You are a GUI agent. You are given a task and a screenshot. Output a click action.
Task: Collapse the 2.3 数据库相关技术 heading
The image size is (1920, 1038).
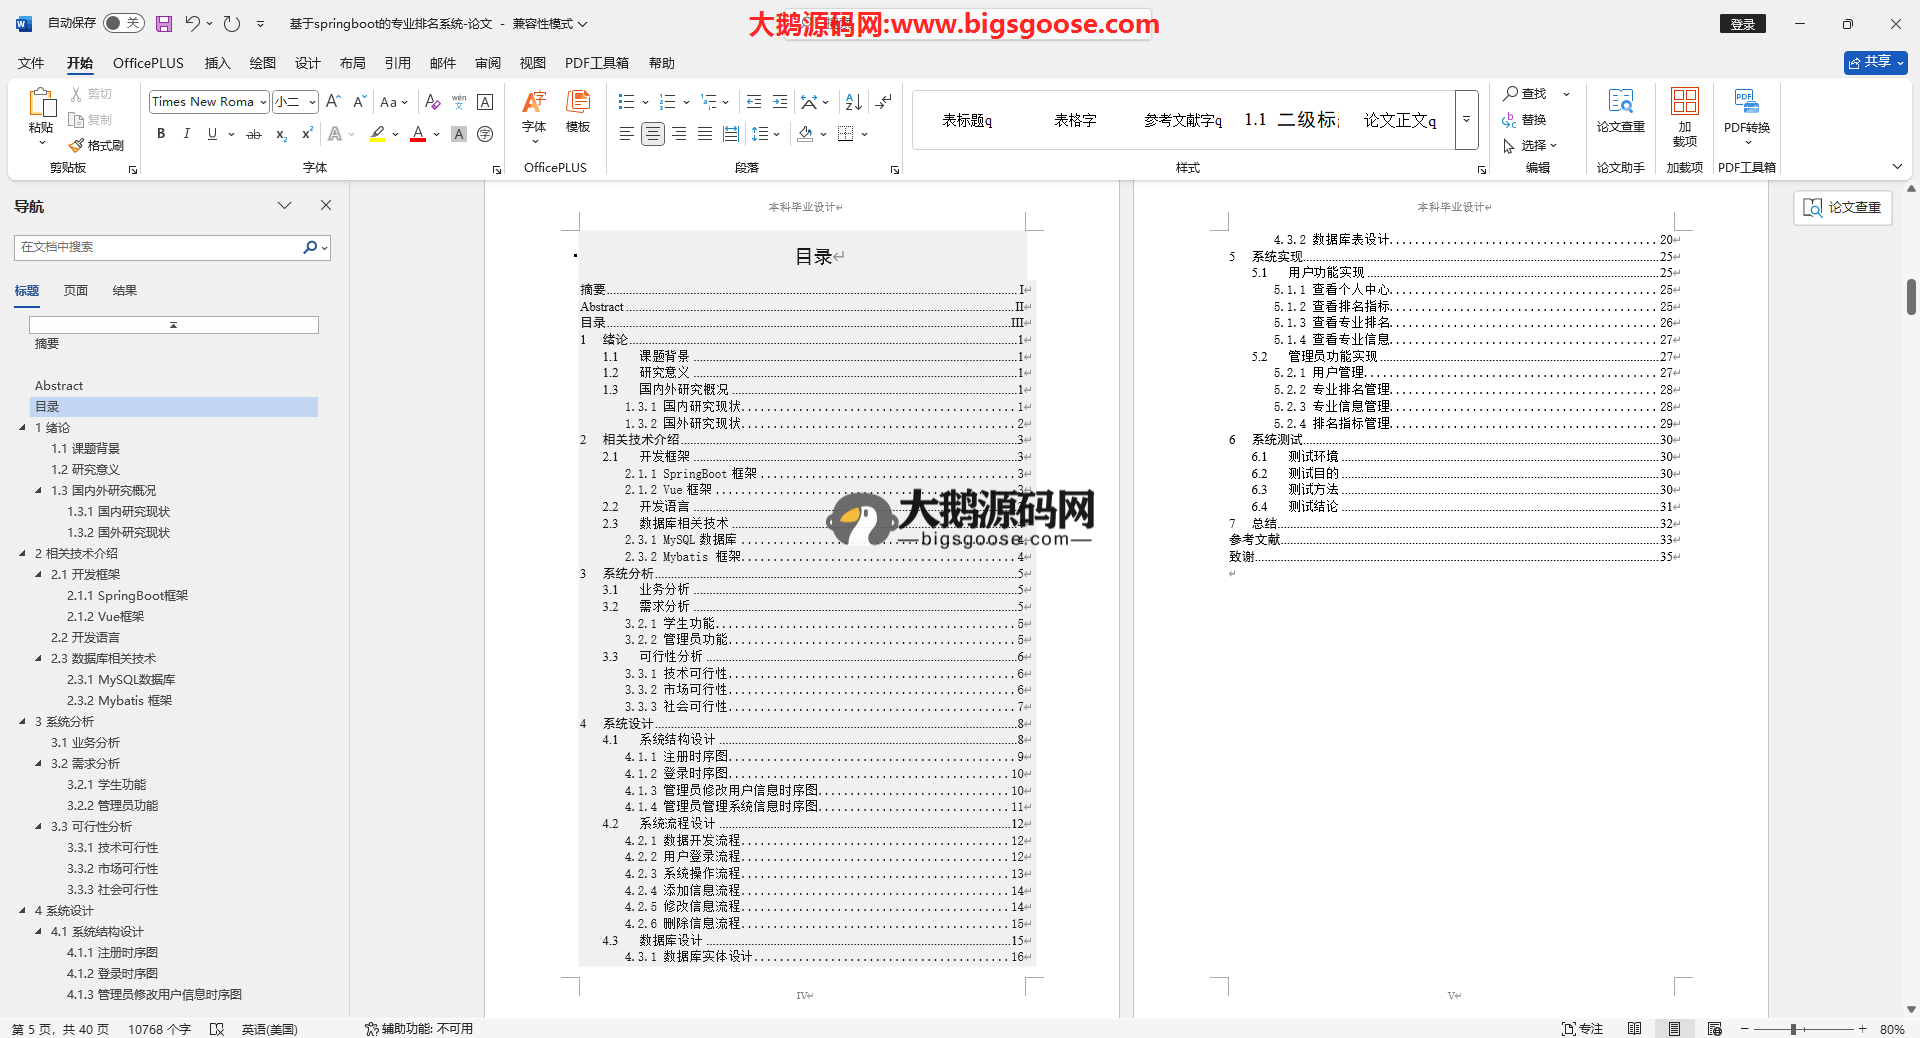tap(39, 658)
